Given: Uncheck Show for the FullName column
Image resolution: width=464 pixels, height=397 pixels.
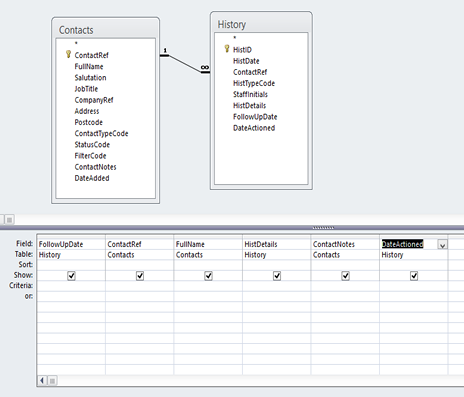Looking at the screenshot, I should [x=208, y=276].
